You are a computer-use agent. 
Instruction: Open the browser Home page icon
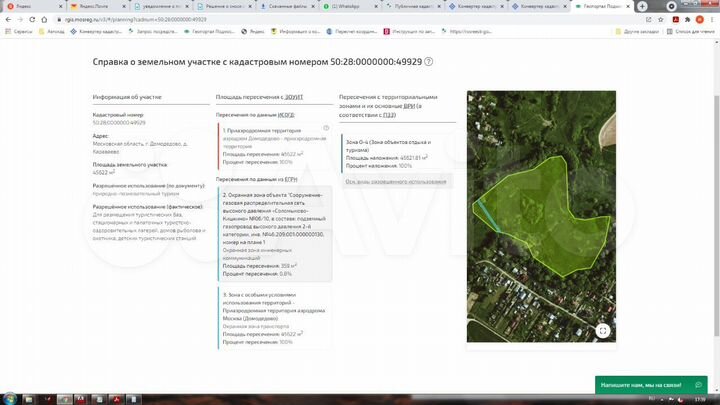point(44,20)
